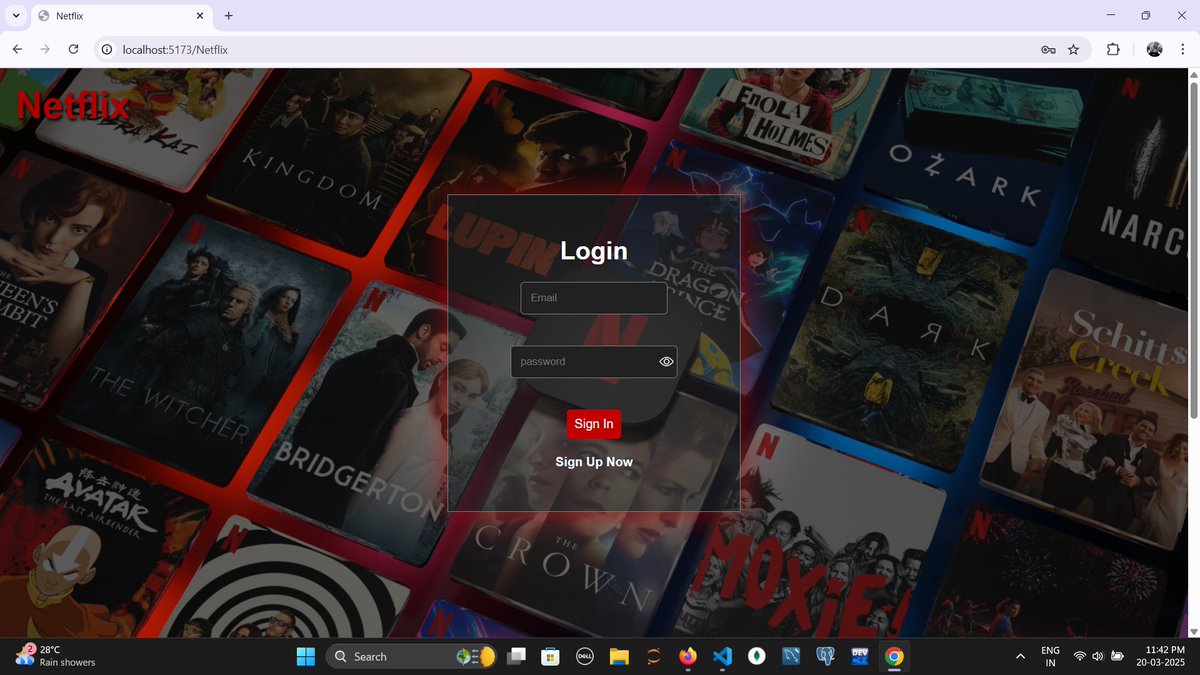
Task: Open File Explorer from the taskbar
Action: pyautogui.click(x=619, y=656)
